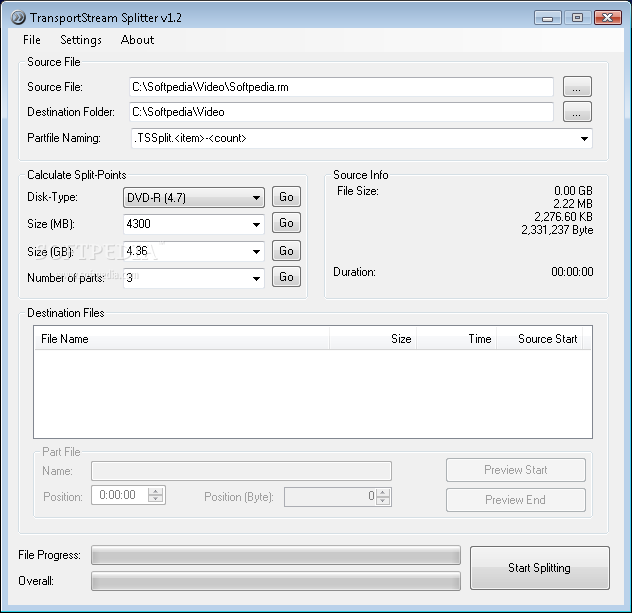632x613 pixels.
Task: Click the Position time spinner arrows
Action: pyautogui.click(x=156, y=495)
